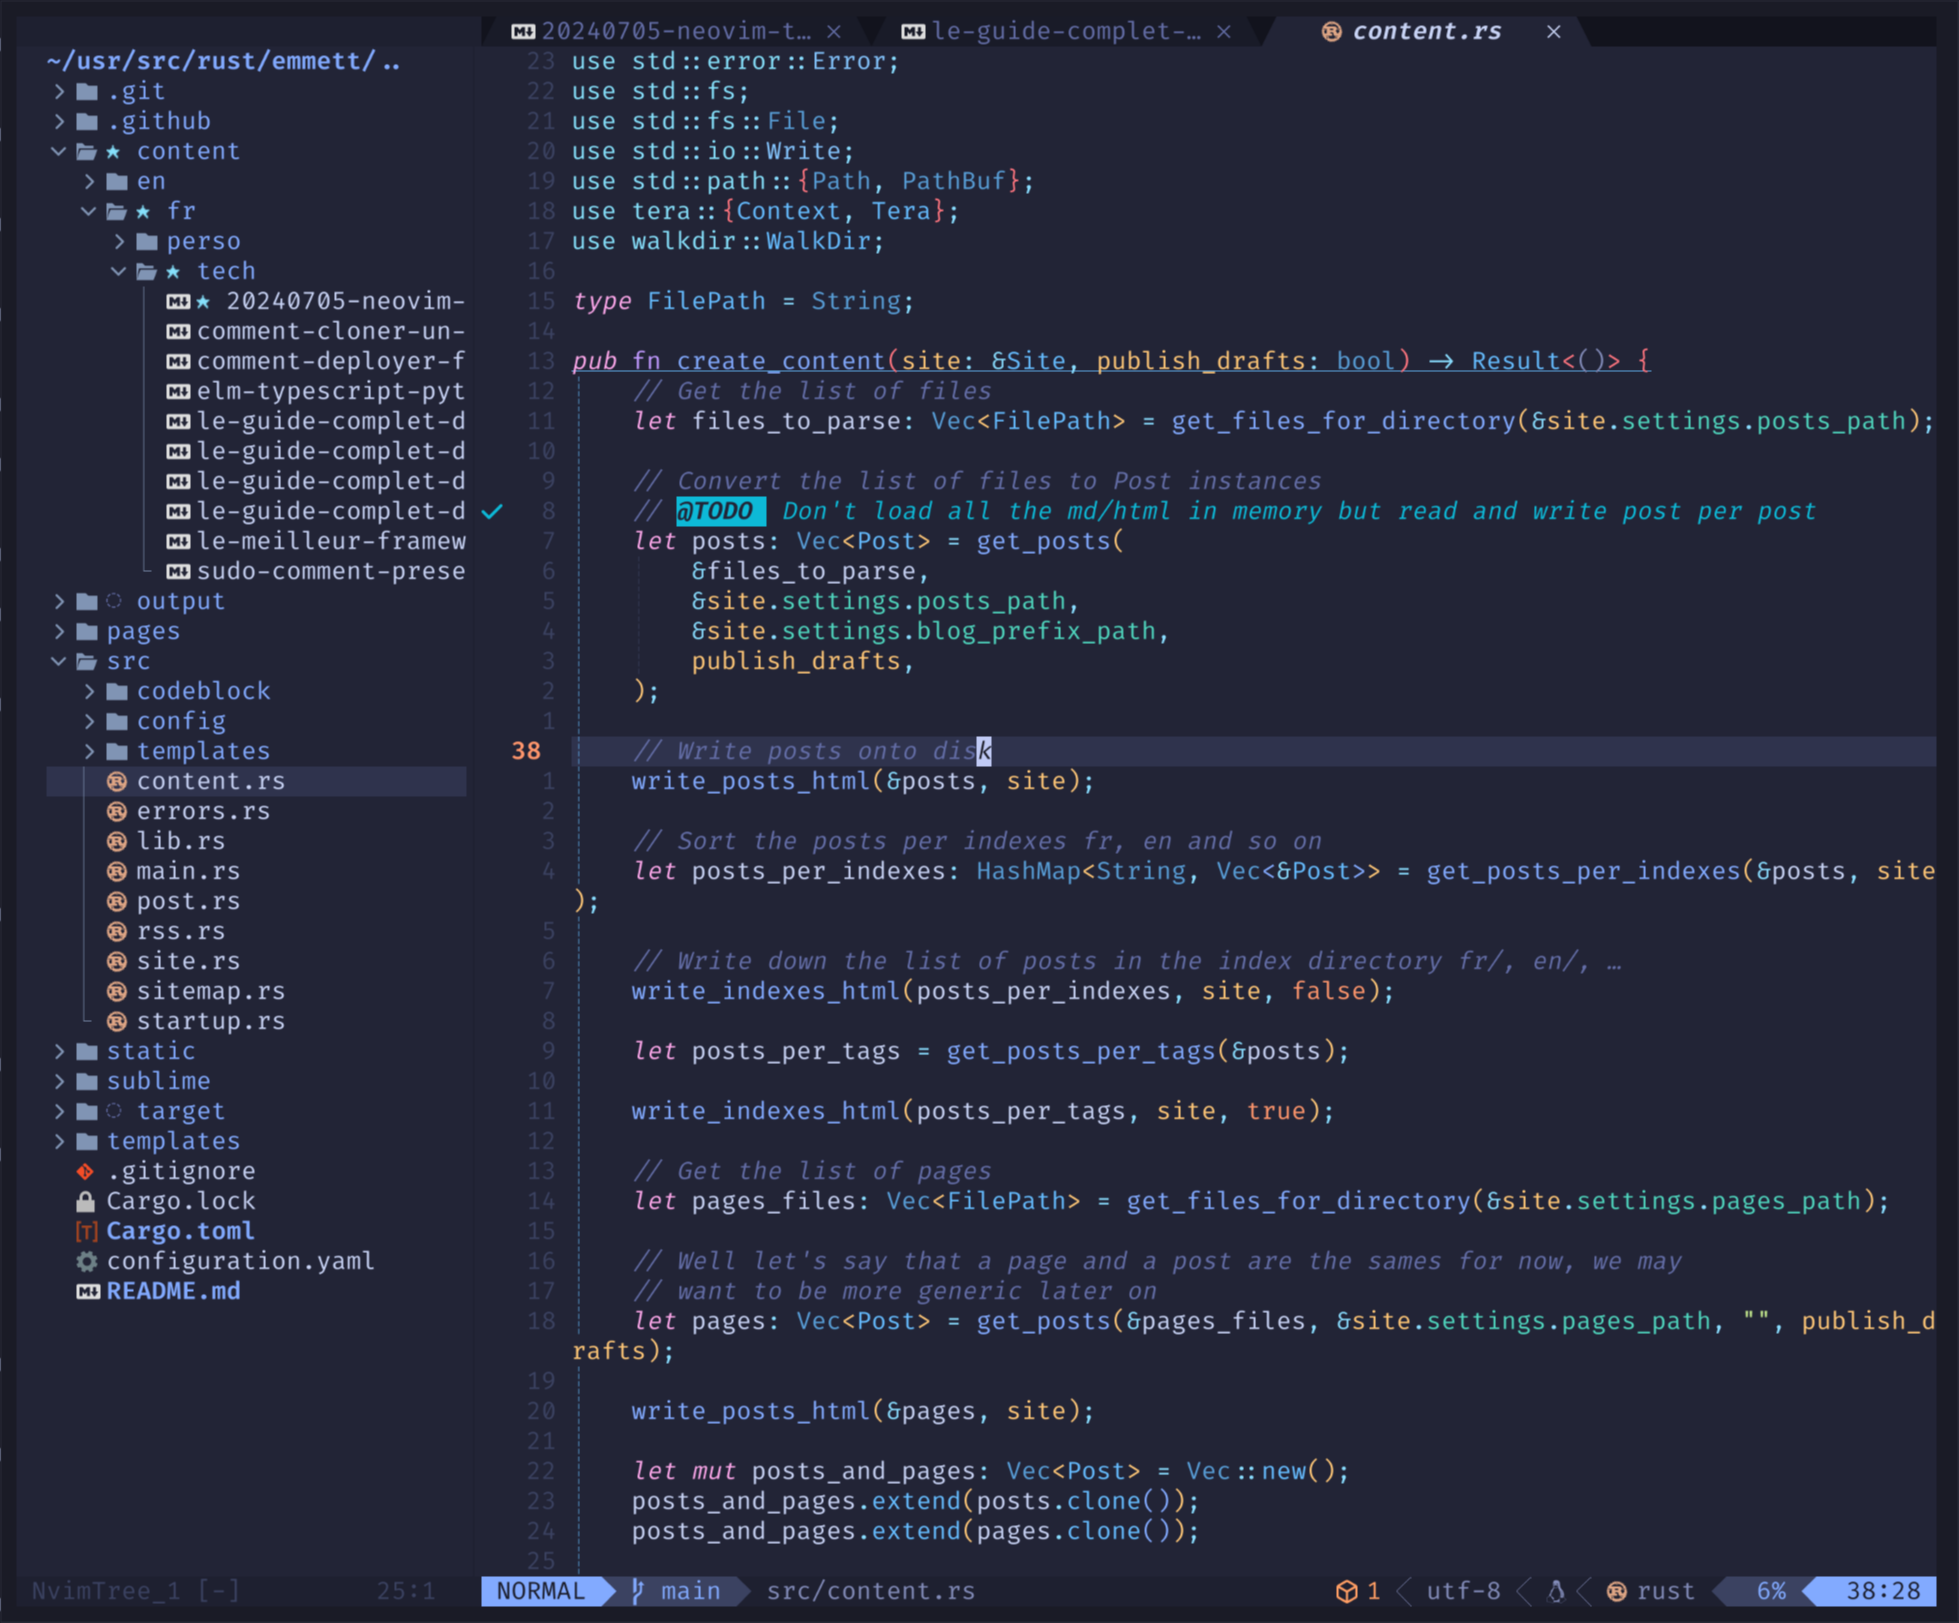
Task: Click the markdown icon beside 20240705-neovim- file
Action: click(x=178, y=301)
